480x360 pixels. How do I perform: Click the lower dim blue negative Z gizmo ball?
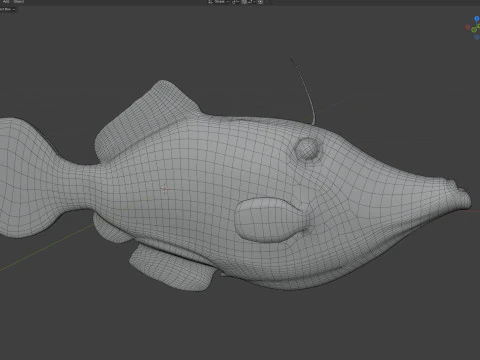pyautogui.click(x=476, y=38)
